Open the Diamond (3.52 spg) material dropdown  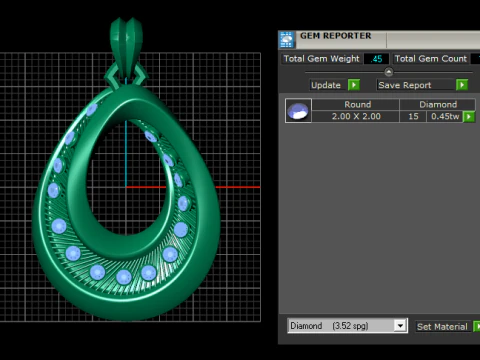coord(400,326)
